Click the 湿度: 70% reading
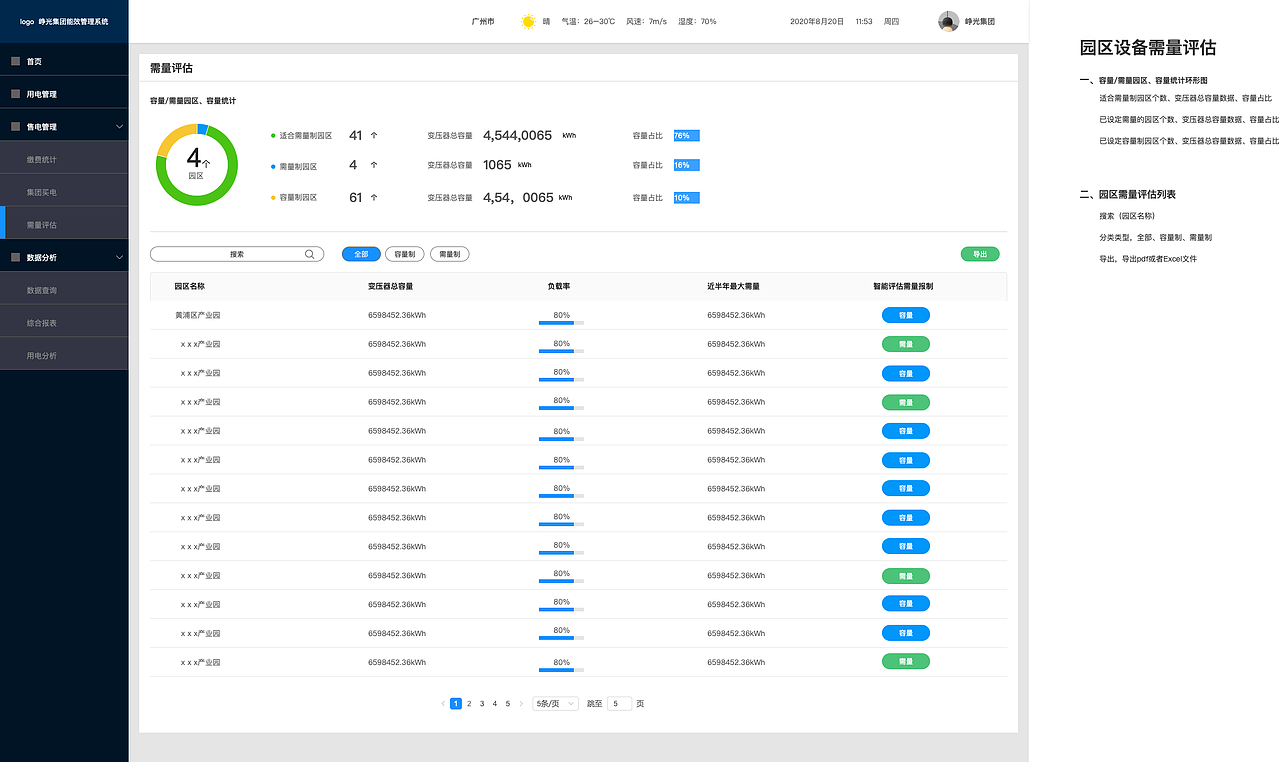The image size is (1280, 762). (697, 21)
